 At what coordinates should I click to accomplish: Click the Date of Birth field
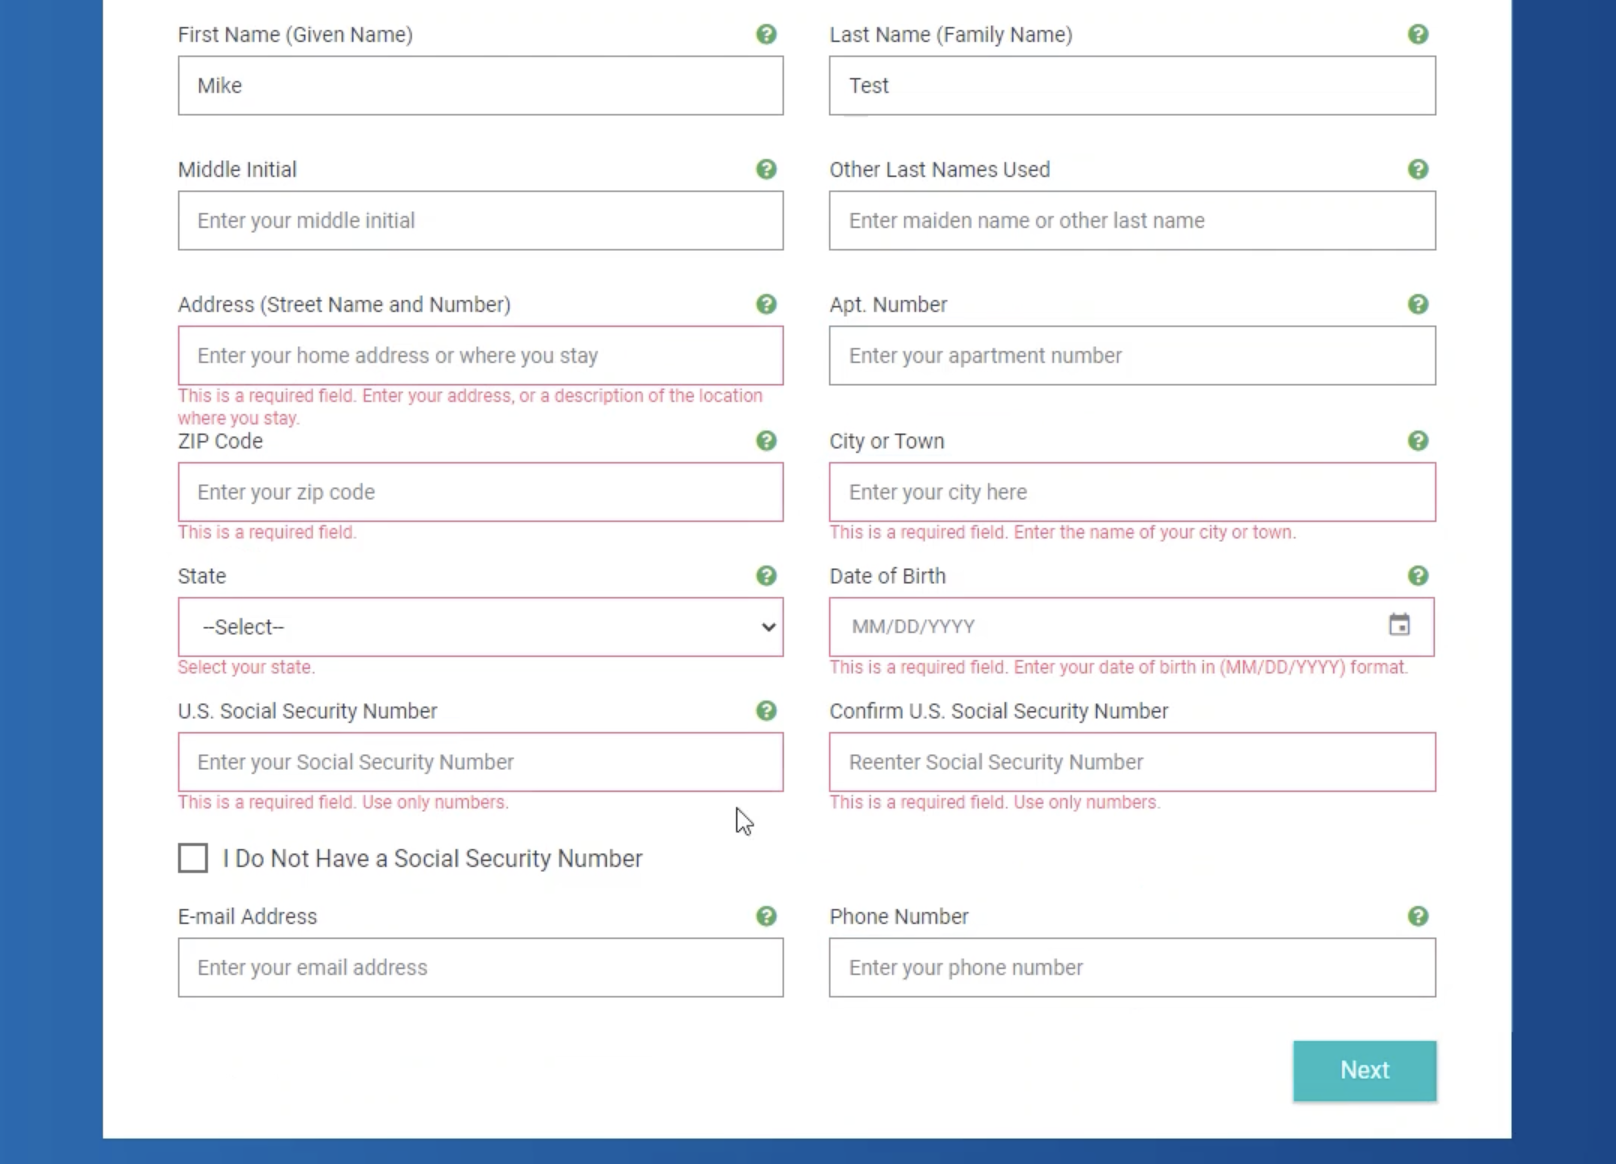tap(1100, 627)
